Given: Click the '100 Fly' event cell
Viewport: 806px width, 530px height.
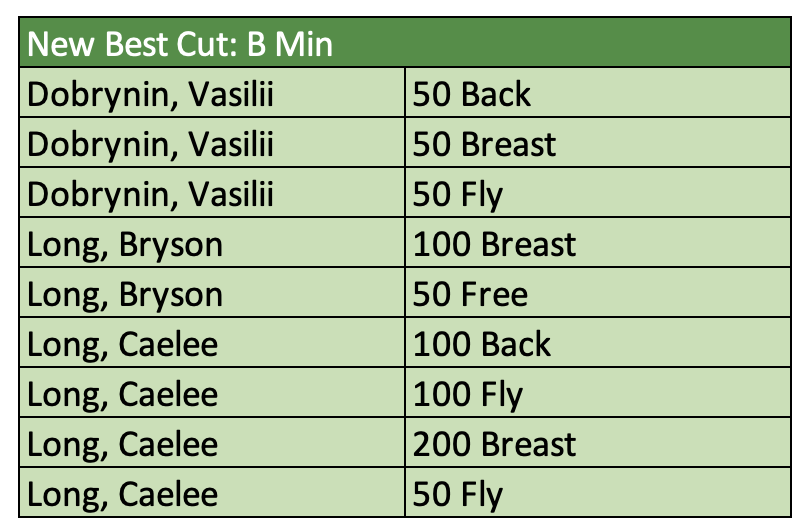Looking at the screenshot, I should (x=468, y=394).
